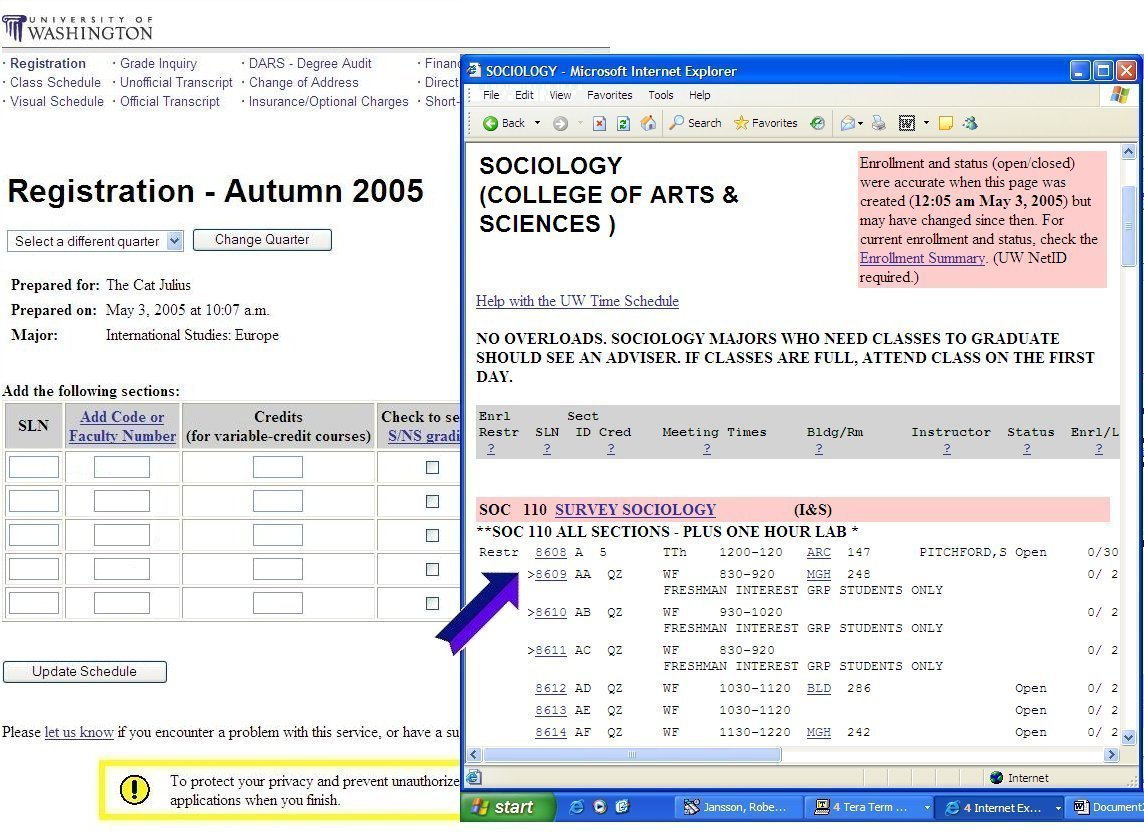Click the horizontal scrollbar left arrow

point(474,755)
